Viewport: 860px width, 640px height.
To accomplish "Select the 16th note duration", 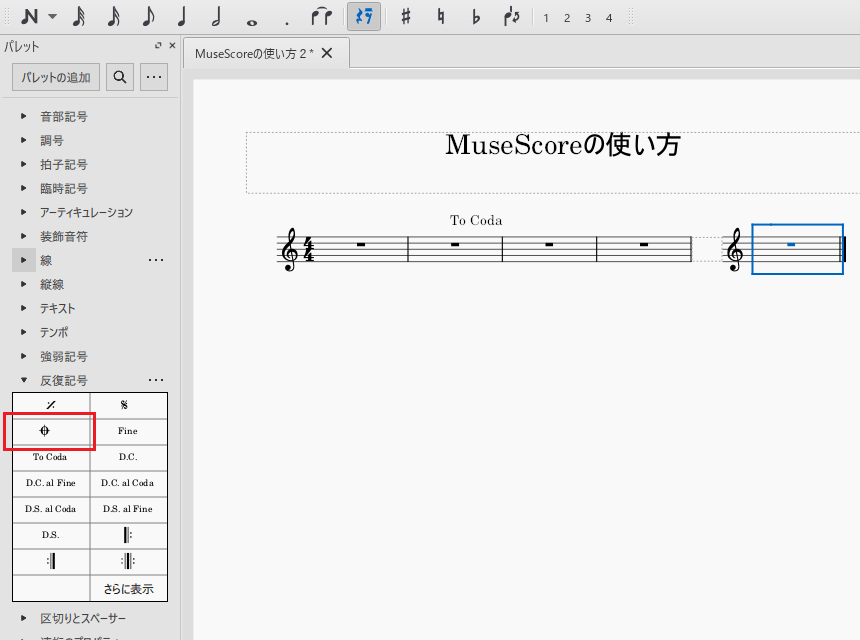I will (x=114, y=16).
